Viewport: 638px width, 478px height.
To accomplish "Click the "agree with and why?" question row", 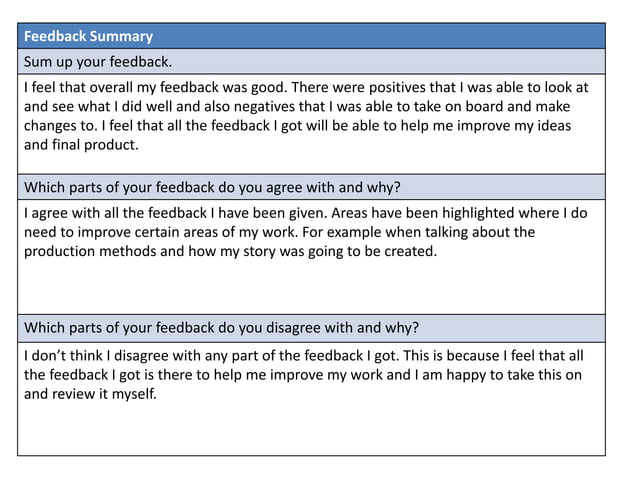I will pos(311,187).
